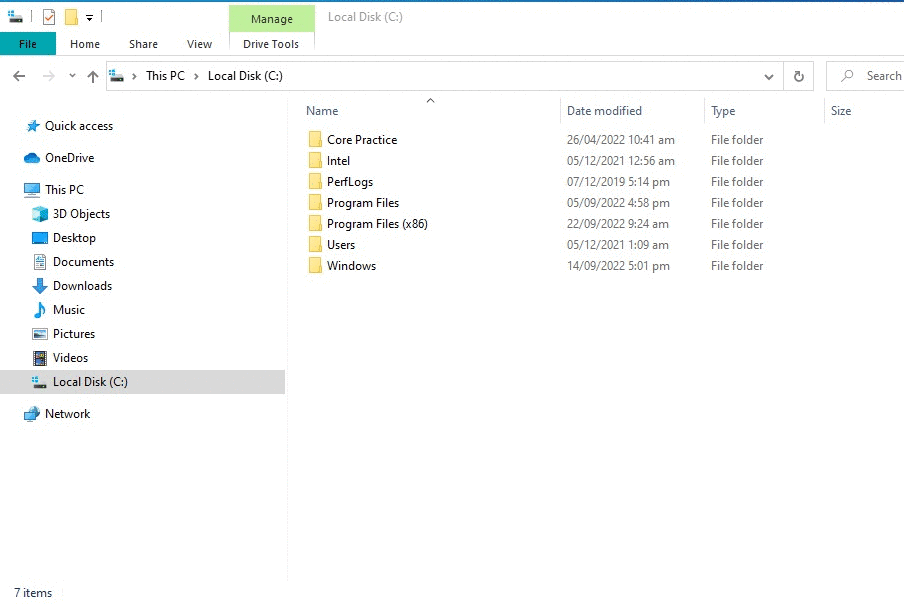The width and height of the screenshot is (904, 604).
Task: Click the Core Practice folder icon
Action: 315,139
